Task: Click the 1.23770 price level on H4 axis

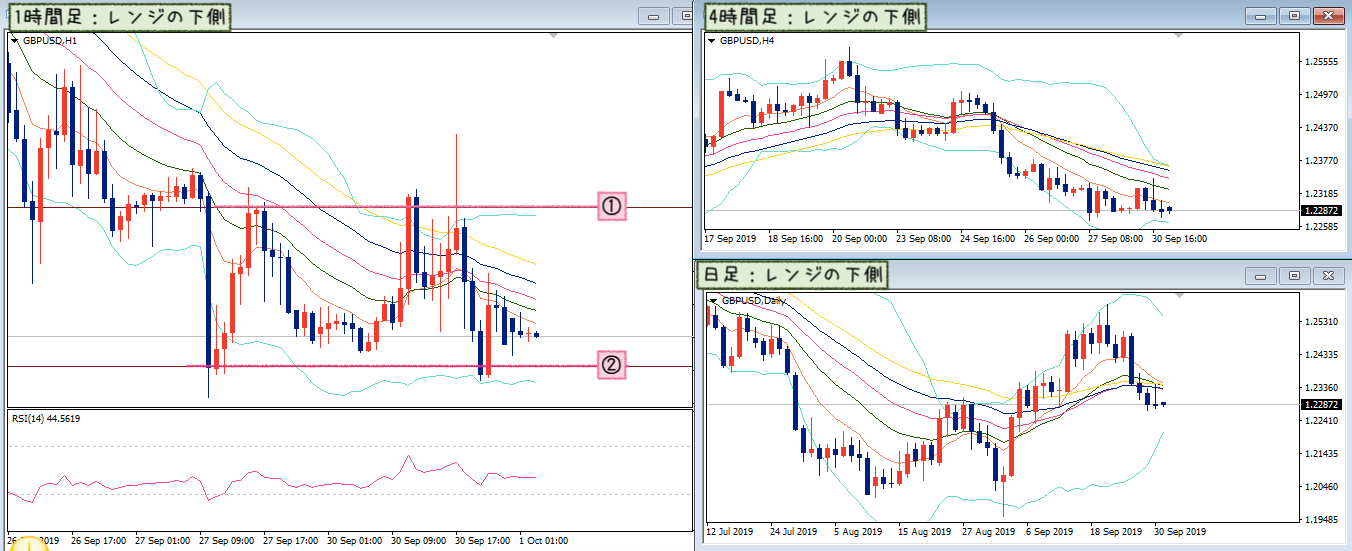Action: (x=1322, y=160)
